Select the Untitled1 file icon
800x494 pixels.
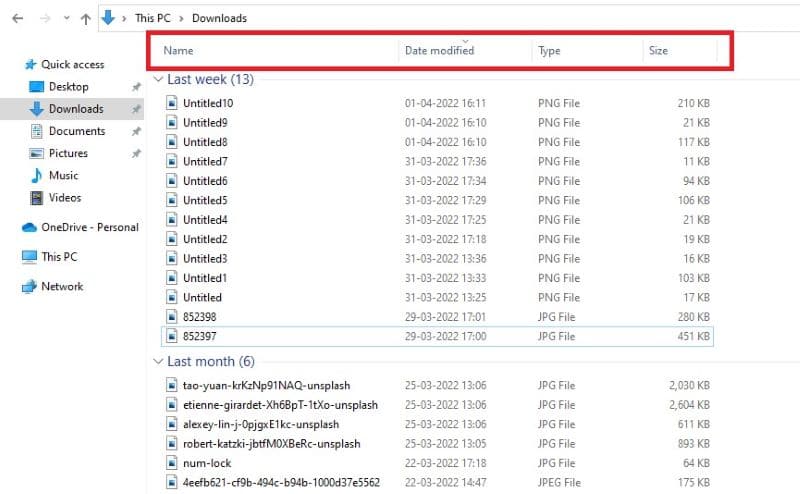(172, 278)
